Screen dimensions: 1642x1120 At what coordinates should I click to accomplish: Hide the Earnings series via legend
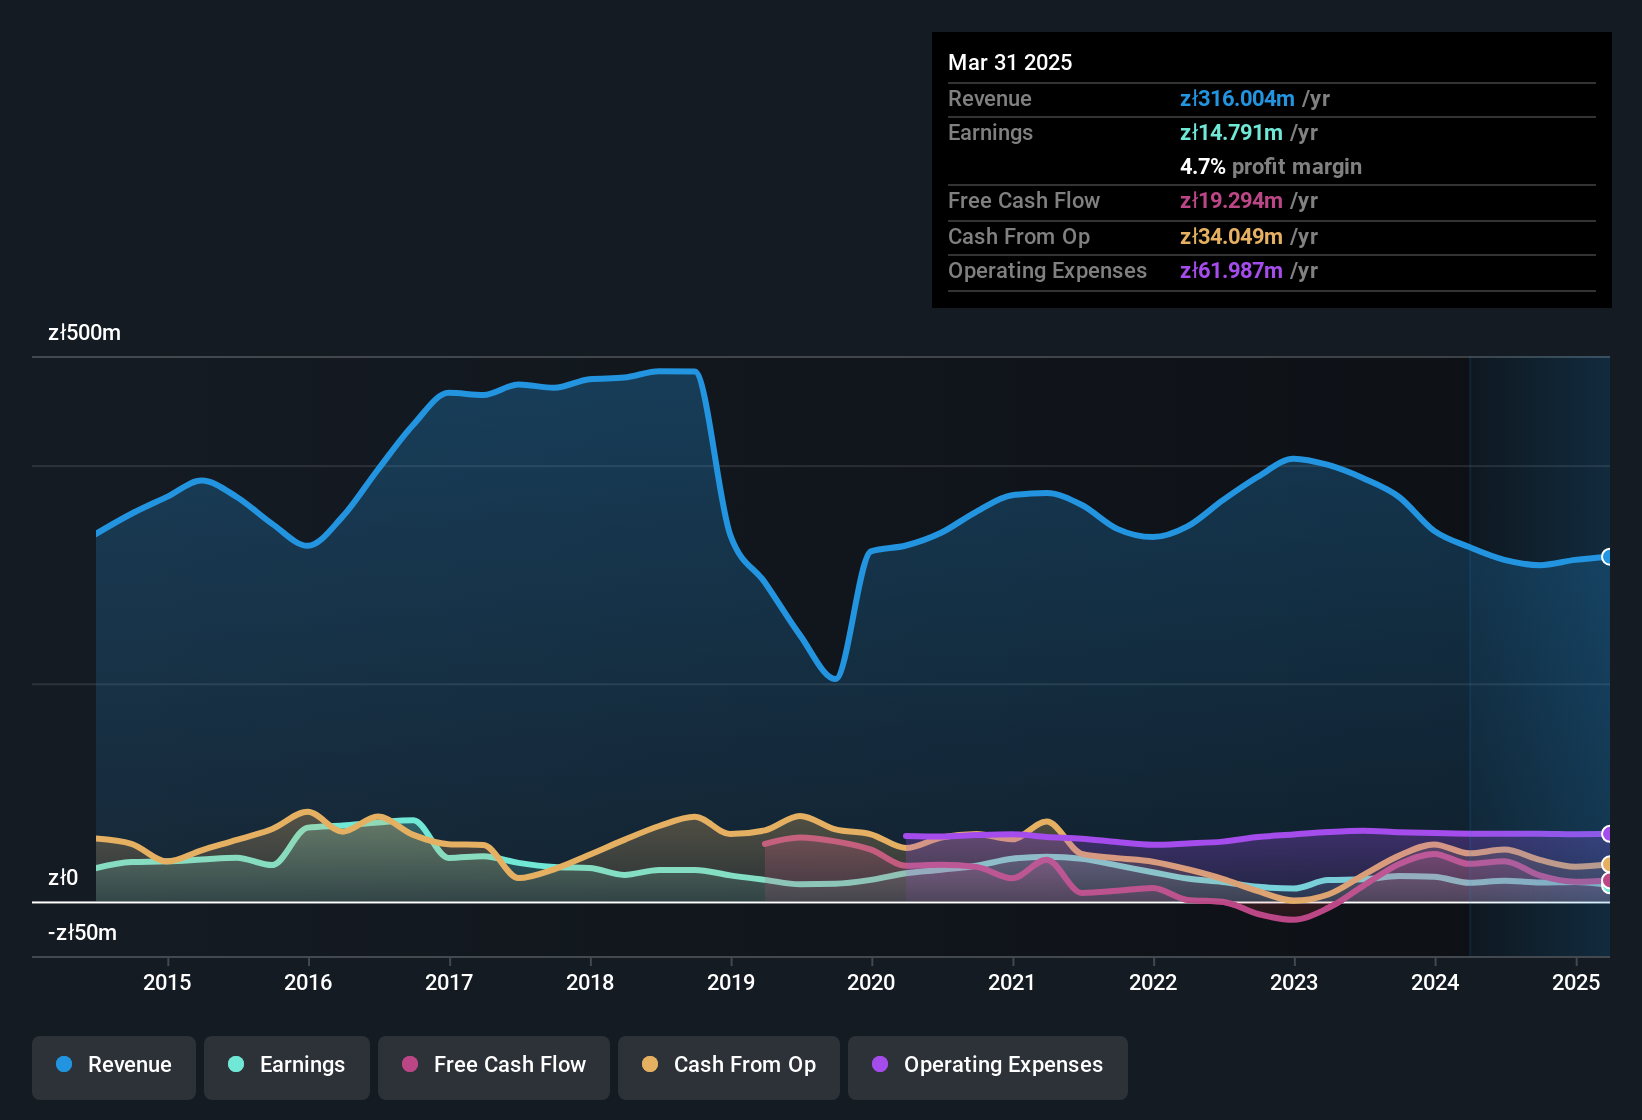pyautogui.click(x=287, y=1065)
